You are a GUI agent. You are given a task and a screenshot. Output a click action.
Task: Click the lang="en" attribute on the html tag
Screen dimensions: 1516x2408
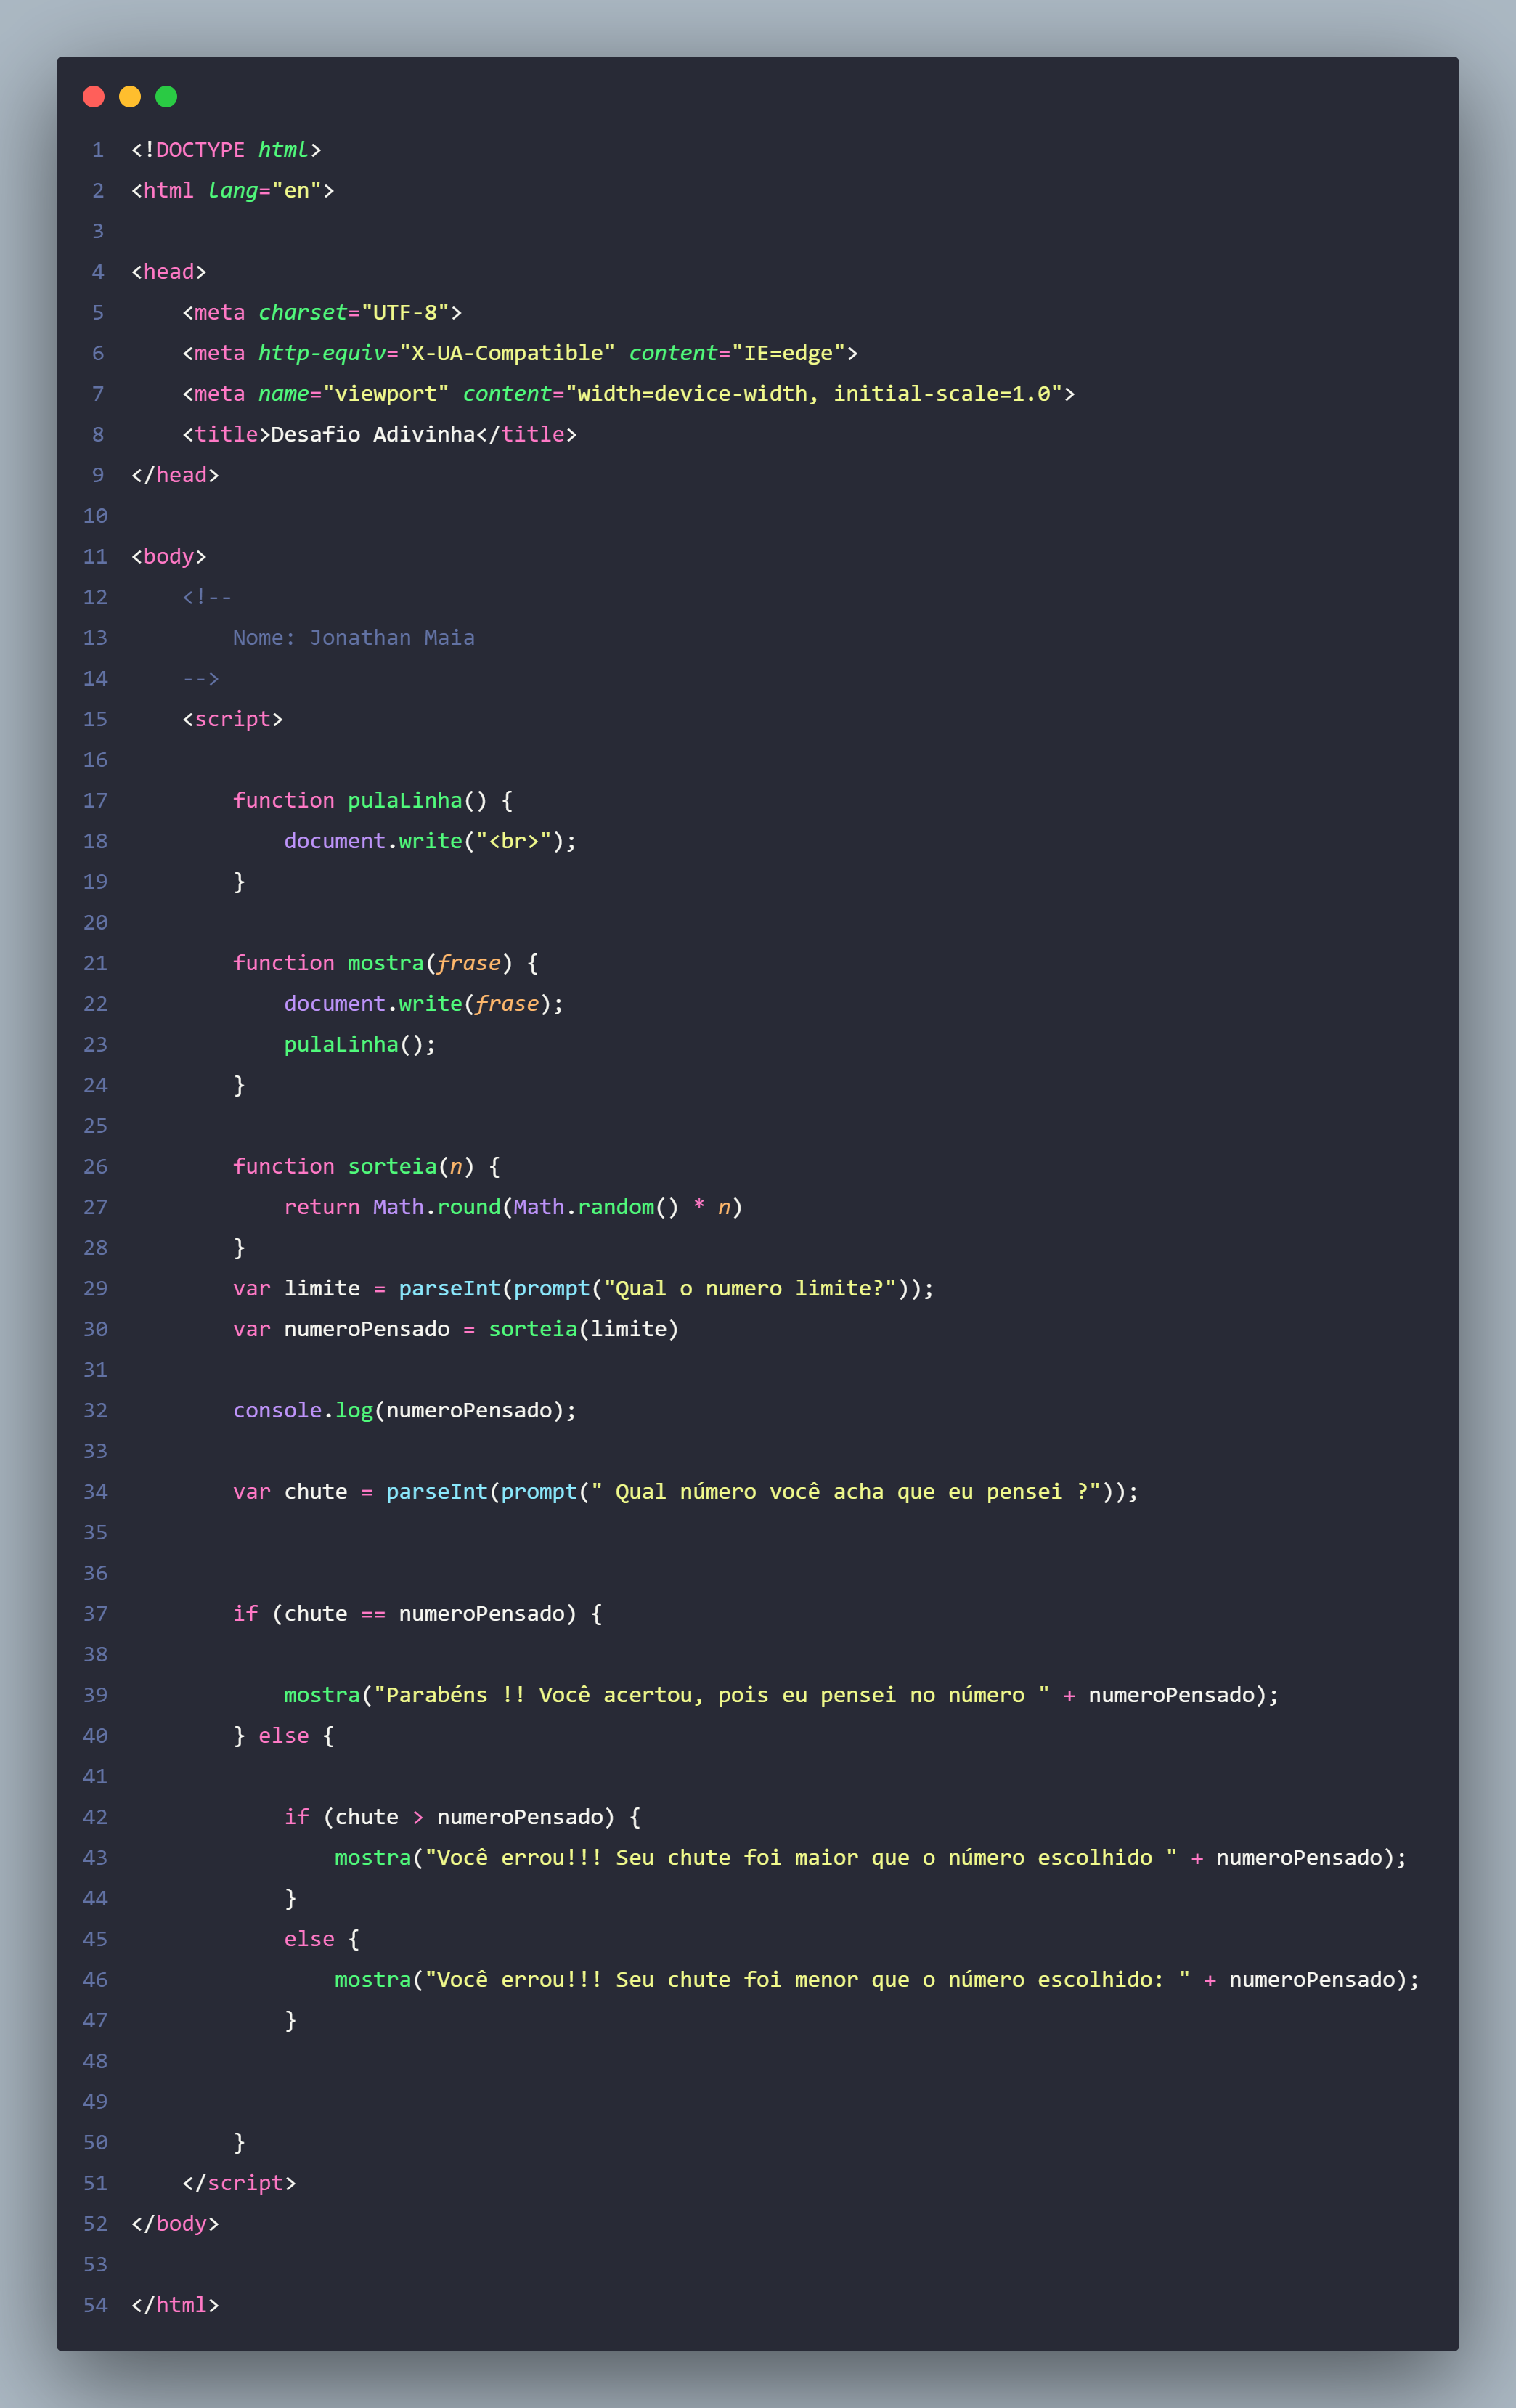265,190
